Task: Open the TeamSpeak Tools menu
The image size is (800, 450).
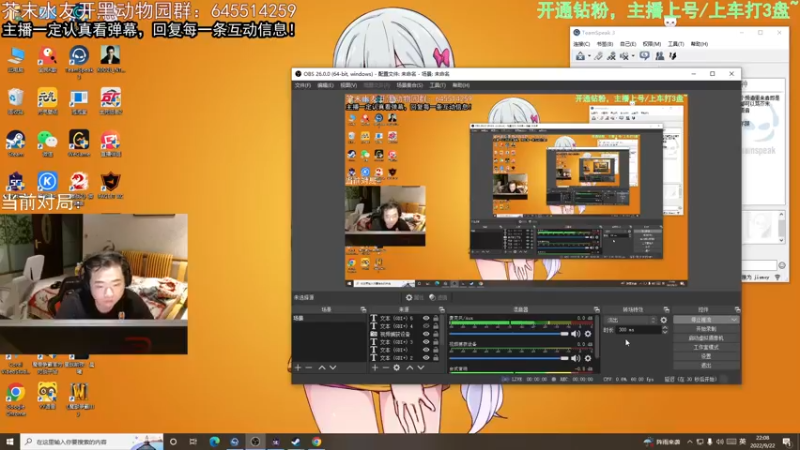Action: 676,44
